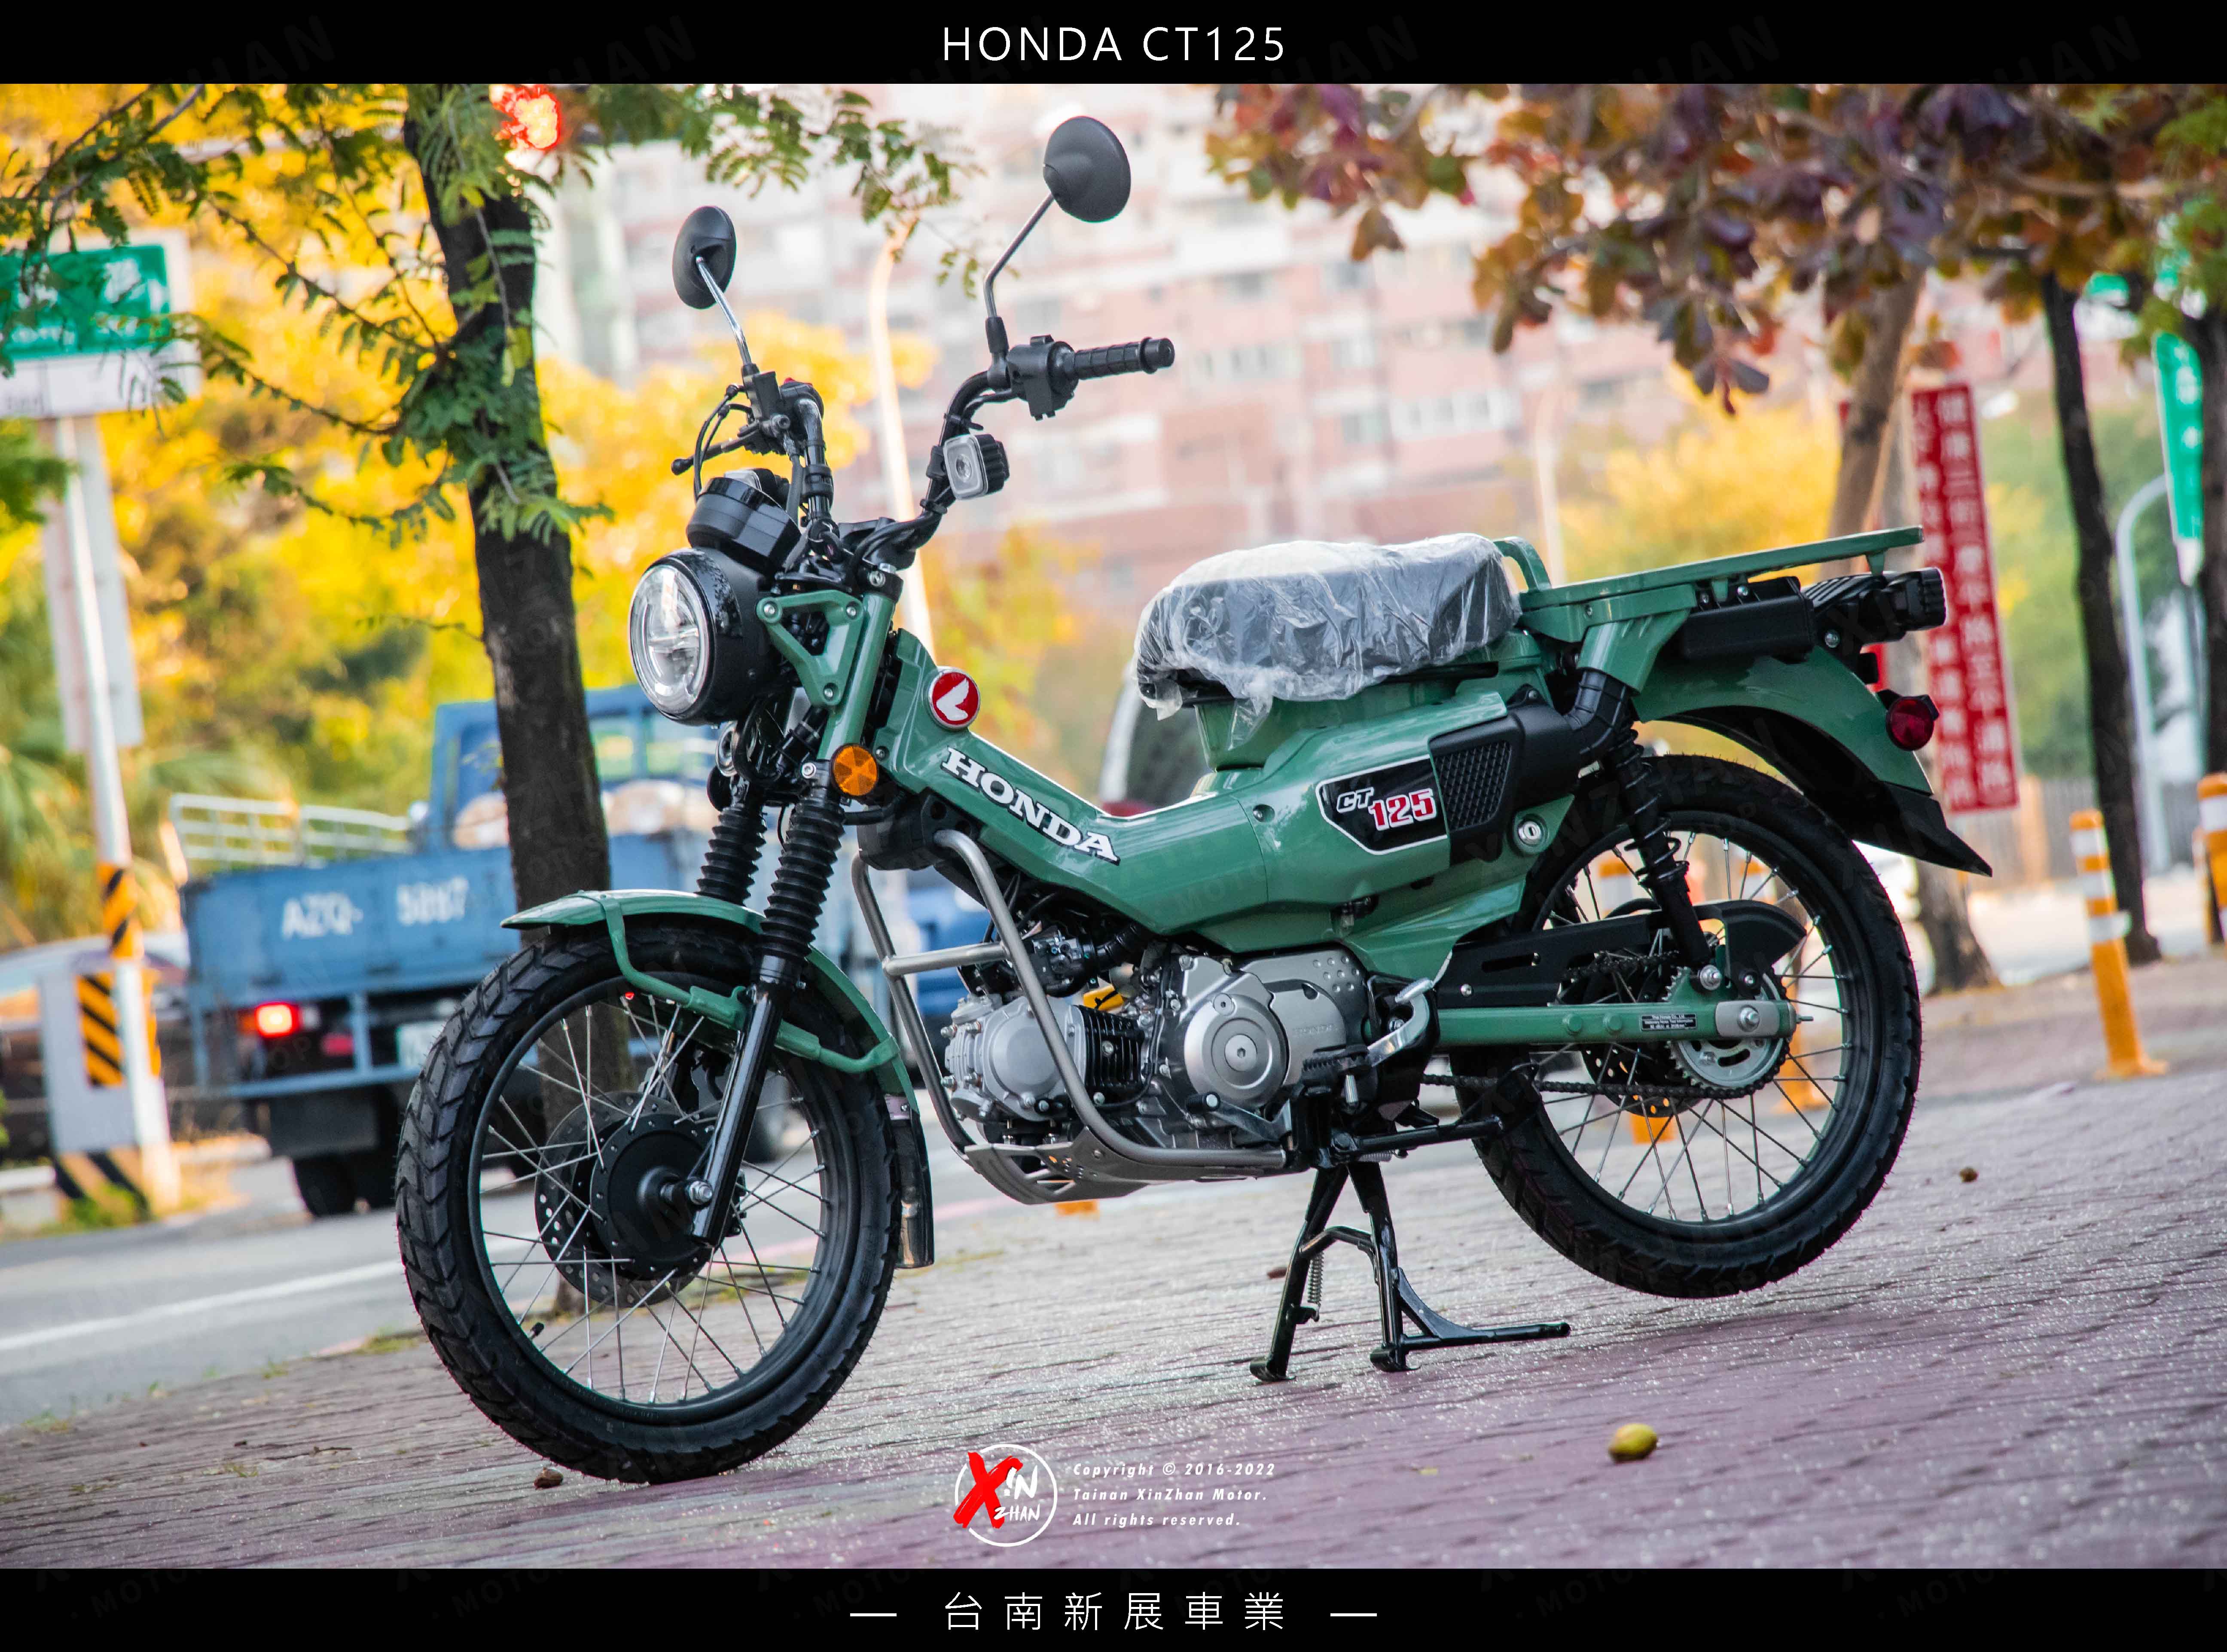This screenshot has width=2227, height=1652.
Task: Select the Copyright © 2016-2022 line
Action: pyautogui.click(x=1174, y=1469)
